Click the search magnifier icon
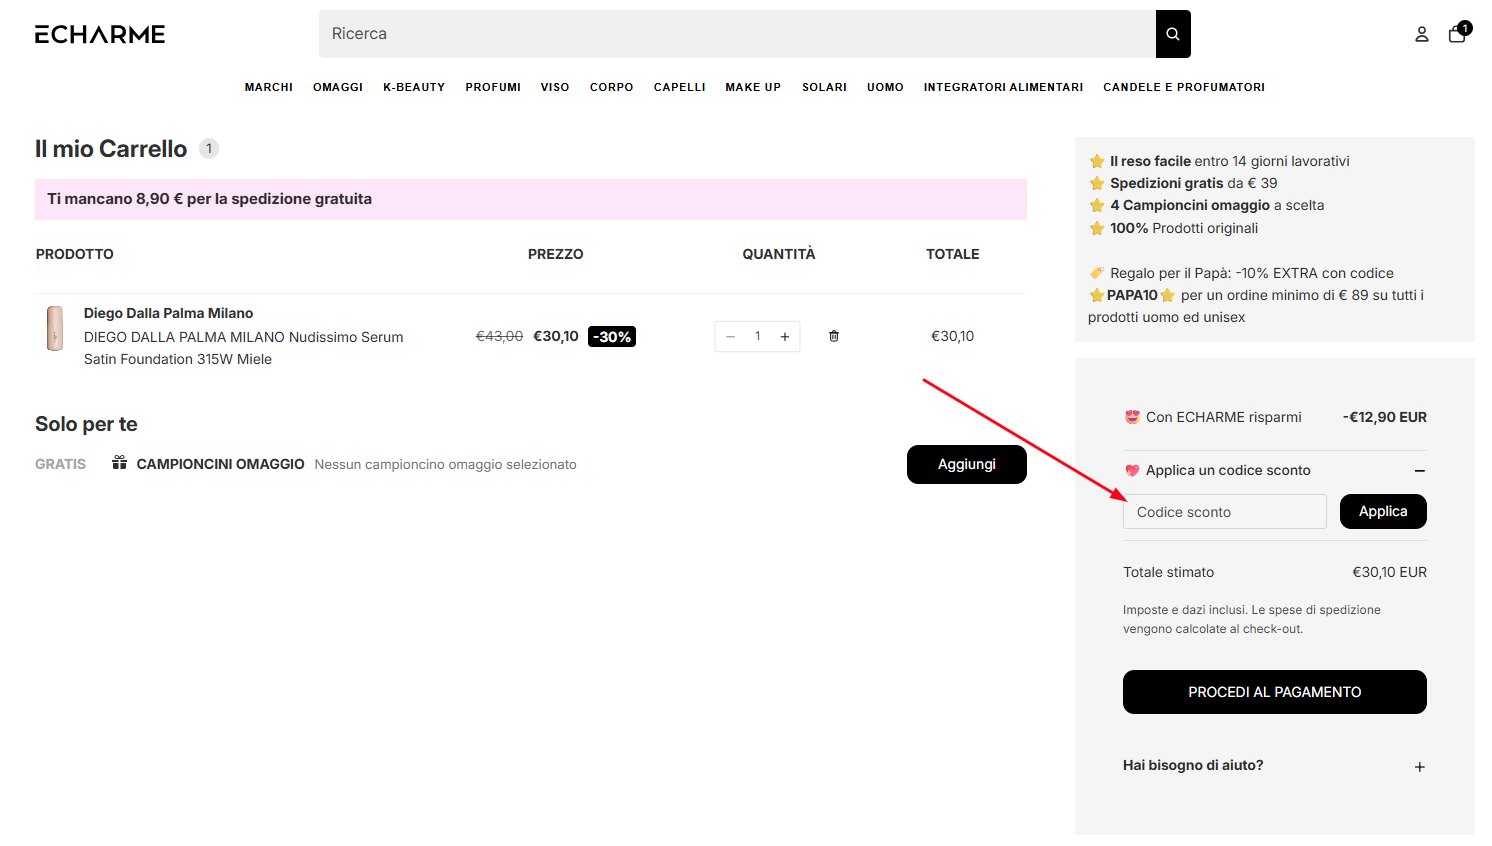This screenshot has height=846, width=1492. pos(1172,33)
